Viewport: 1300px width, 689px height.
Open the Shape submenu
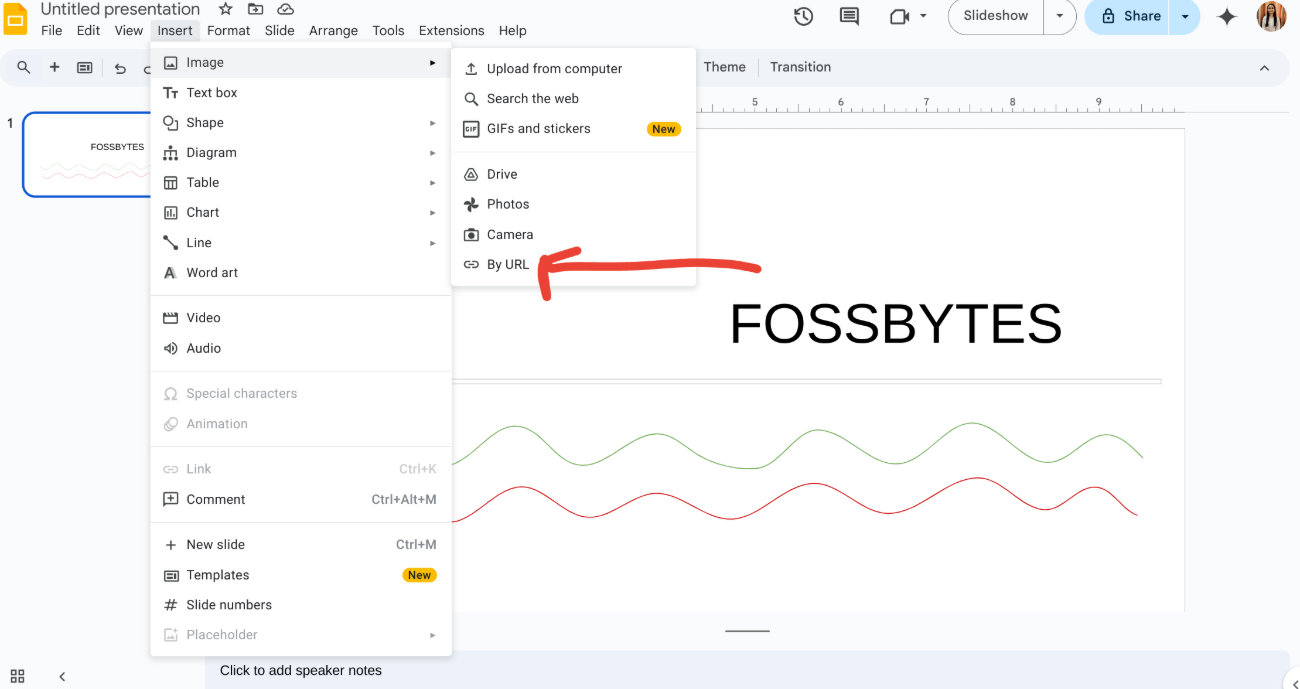tap(205, 123)
